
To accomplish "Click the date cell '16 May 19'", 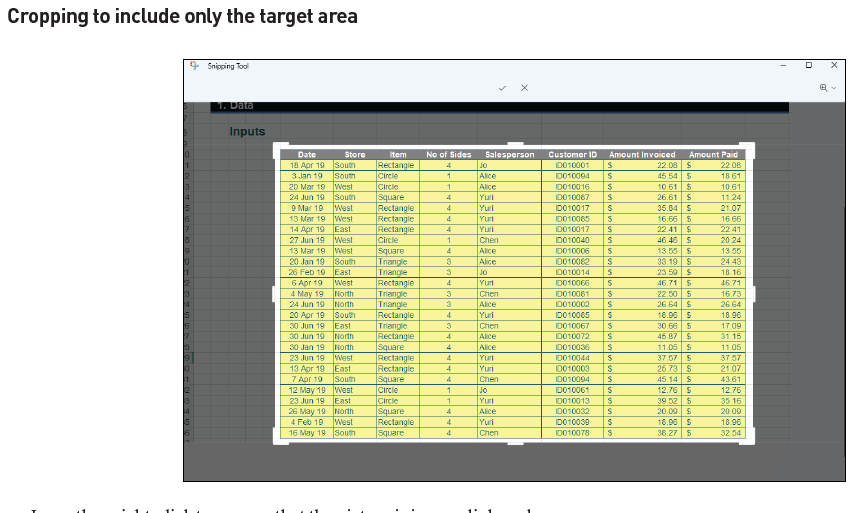I will [x=307, y=433].
